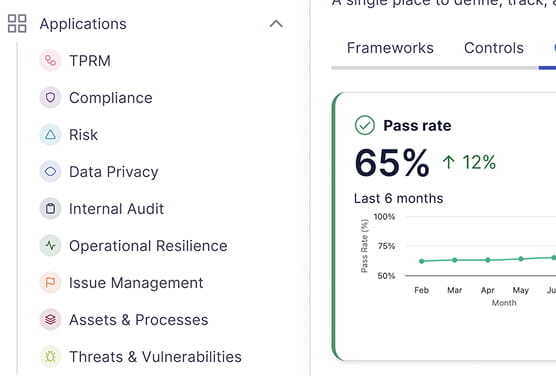Open Operational Resilience from the sidebar
The width and height of the screenshot is (556, 376).
tap(148, 246)
